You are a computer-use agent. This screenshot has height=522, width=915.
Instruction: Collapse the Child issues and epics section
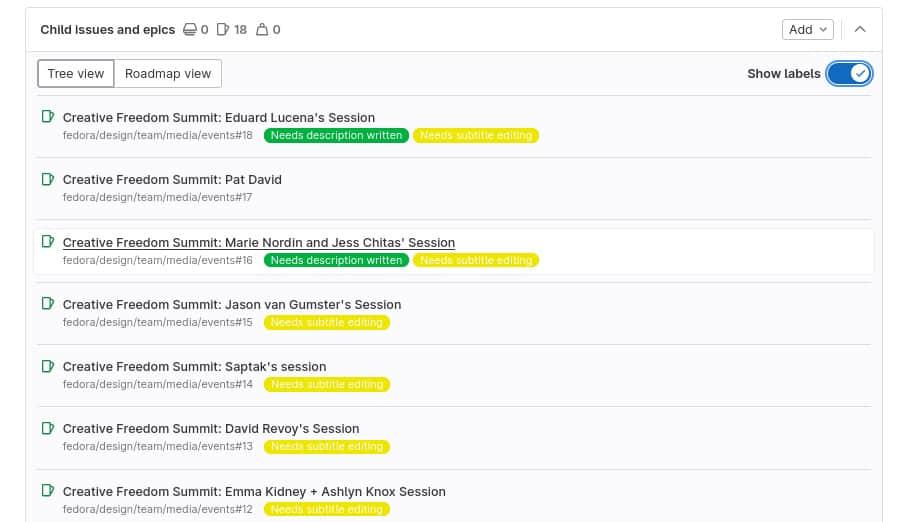click(x=860, y=30)
